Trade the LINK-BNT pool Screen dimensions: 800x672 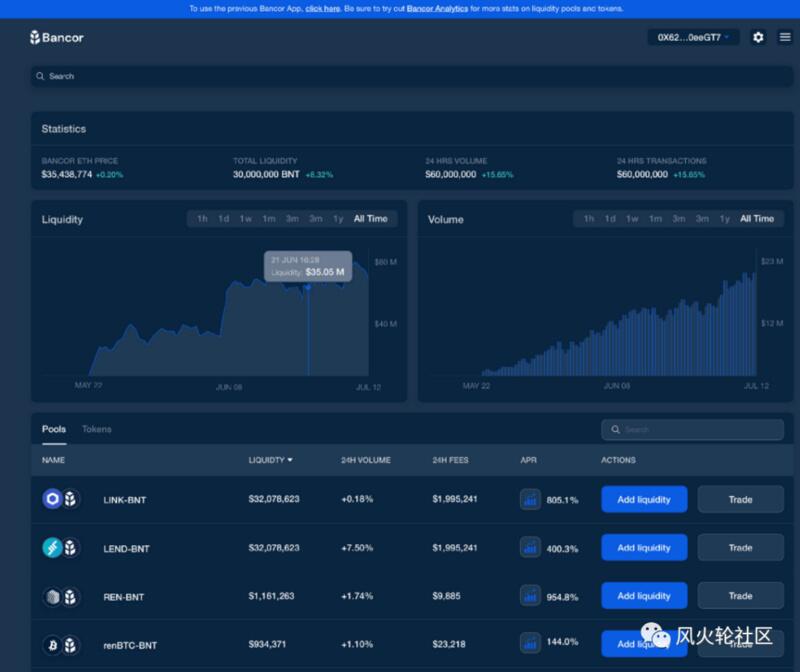[x=740, y=499]
